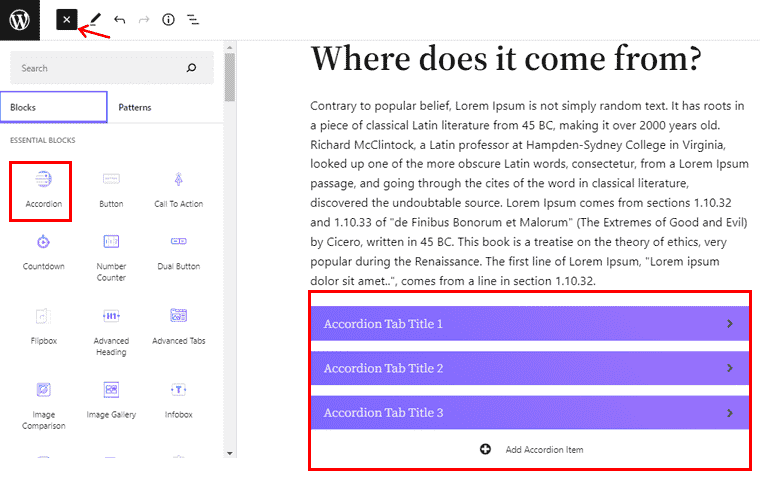Switch to the Blocks tab
The height and width of the screenshot is (480, 760).
[x=54, y=107]
